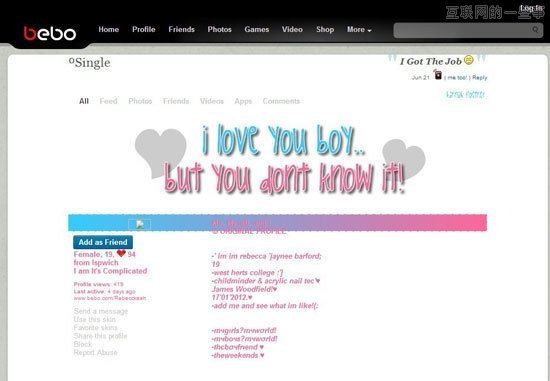Click the broken image placeholder in gradient bar
550x381 pixels.
[x=140, y=225]
